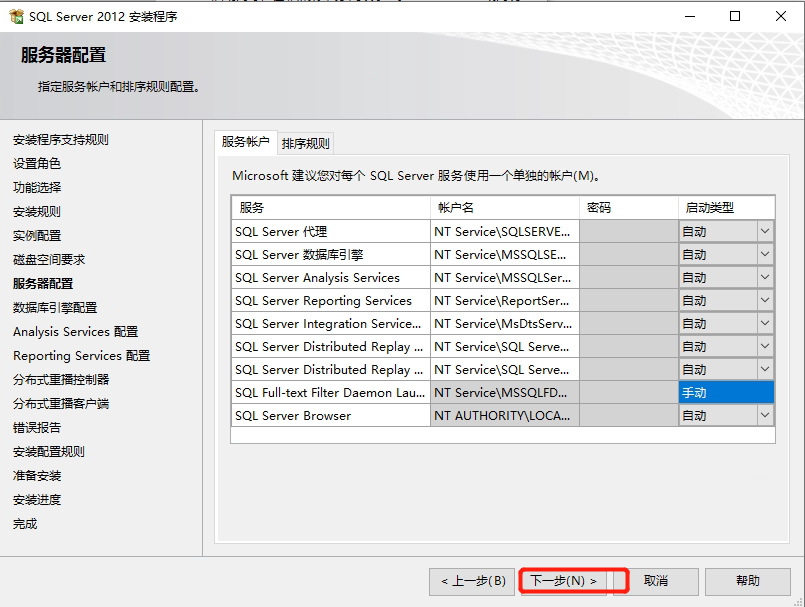This screenshot has width=805, height=607.
Task: Select 服务器配置 step in sidebar
Action: (43, 283)
